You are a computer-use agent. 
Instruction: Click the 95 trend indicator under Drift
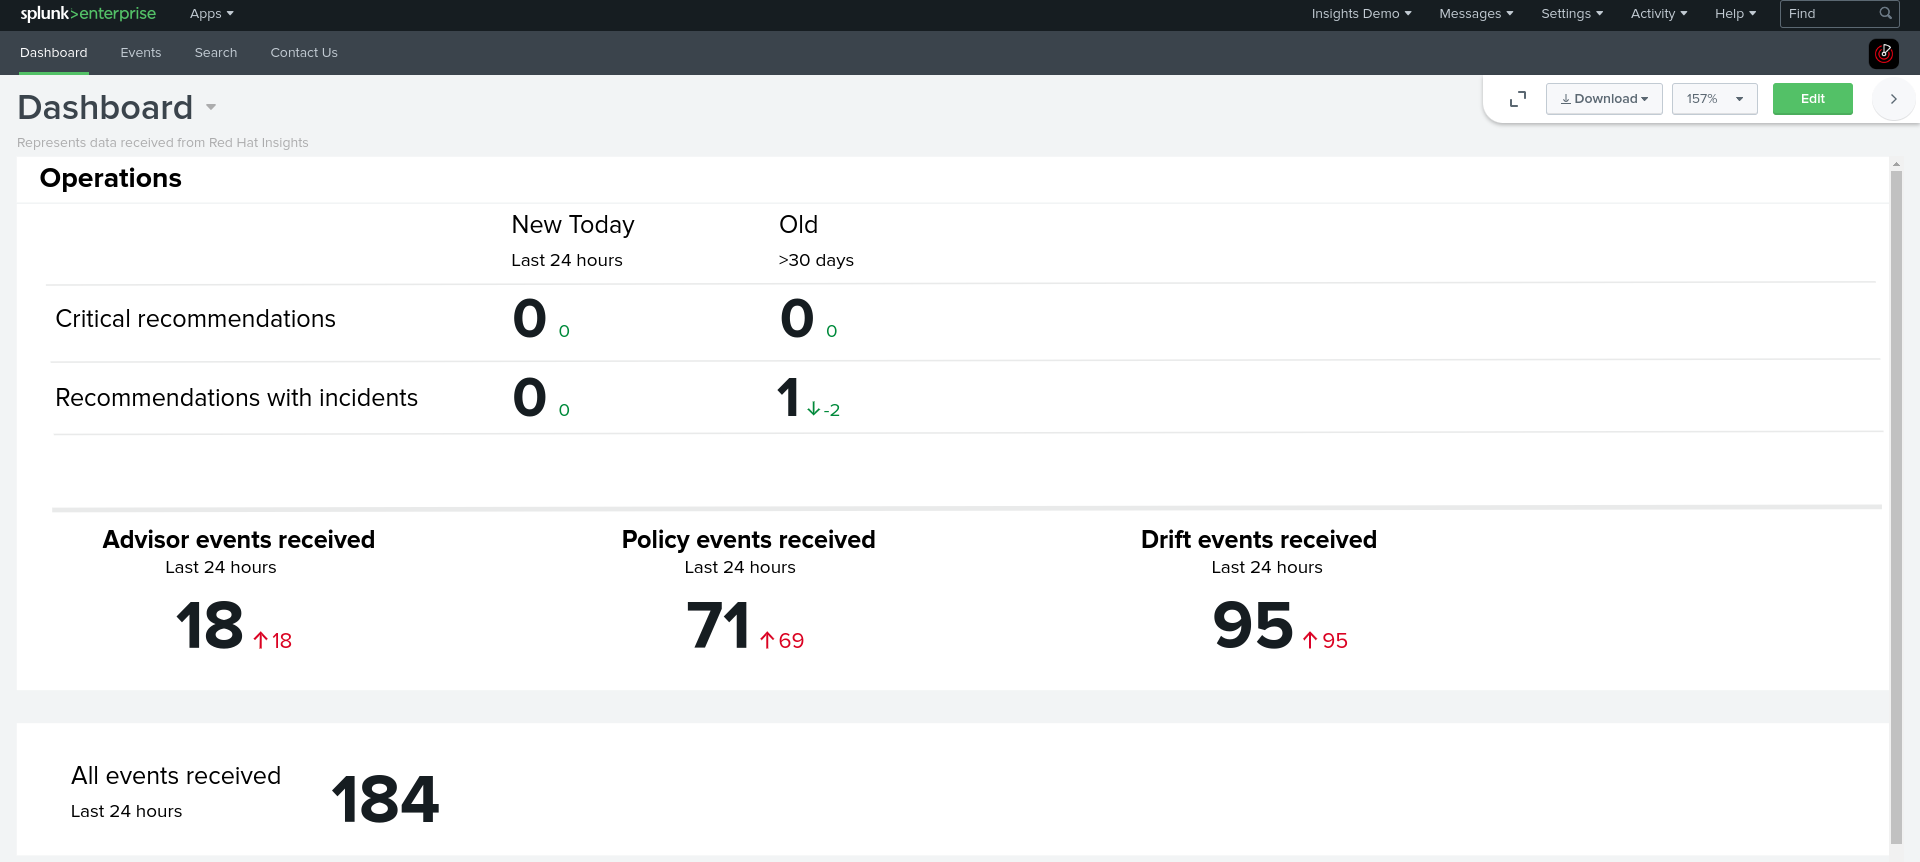(x=1325, y=641)
